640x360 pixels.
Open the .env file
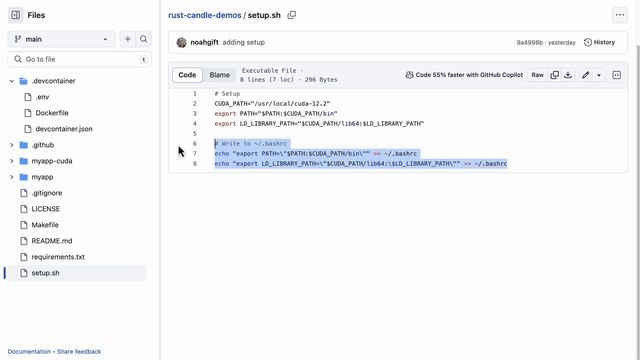pyautogui.click(x=42, y=97)
